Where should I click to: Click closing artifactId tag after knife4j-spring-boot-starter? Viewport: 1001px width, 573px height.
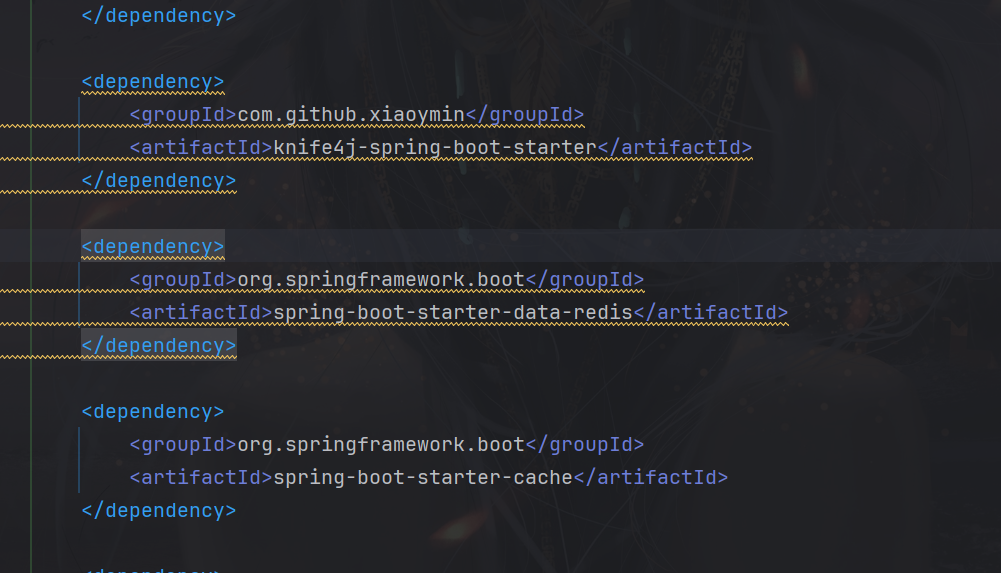[675, 148]
